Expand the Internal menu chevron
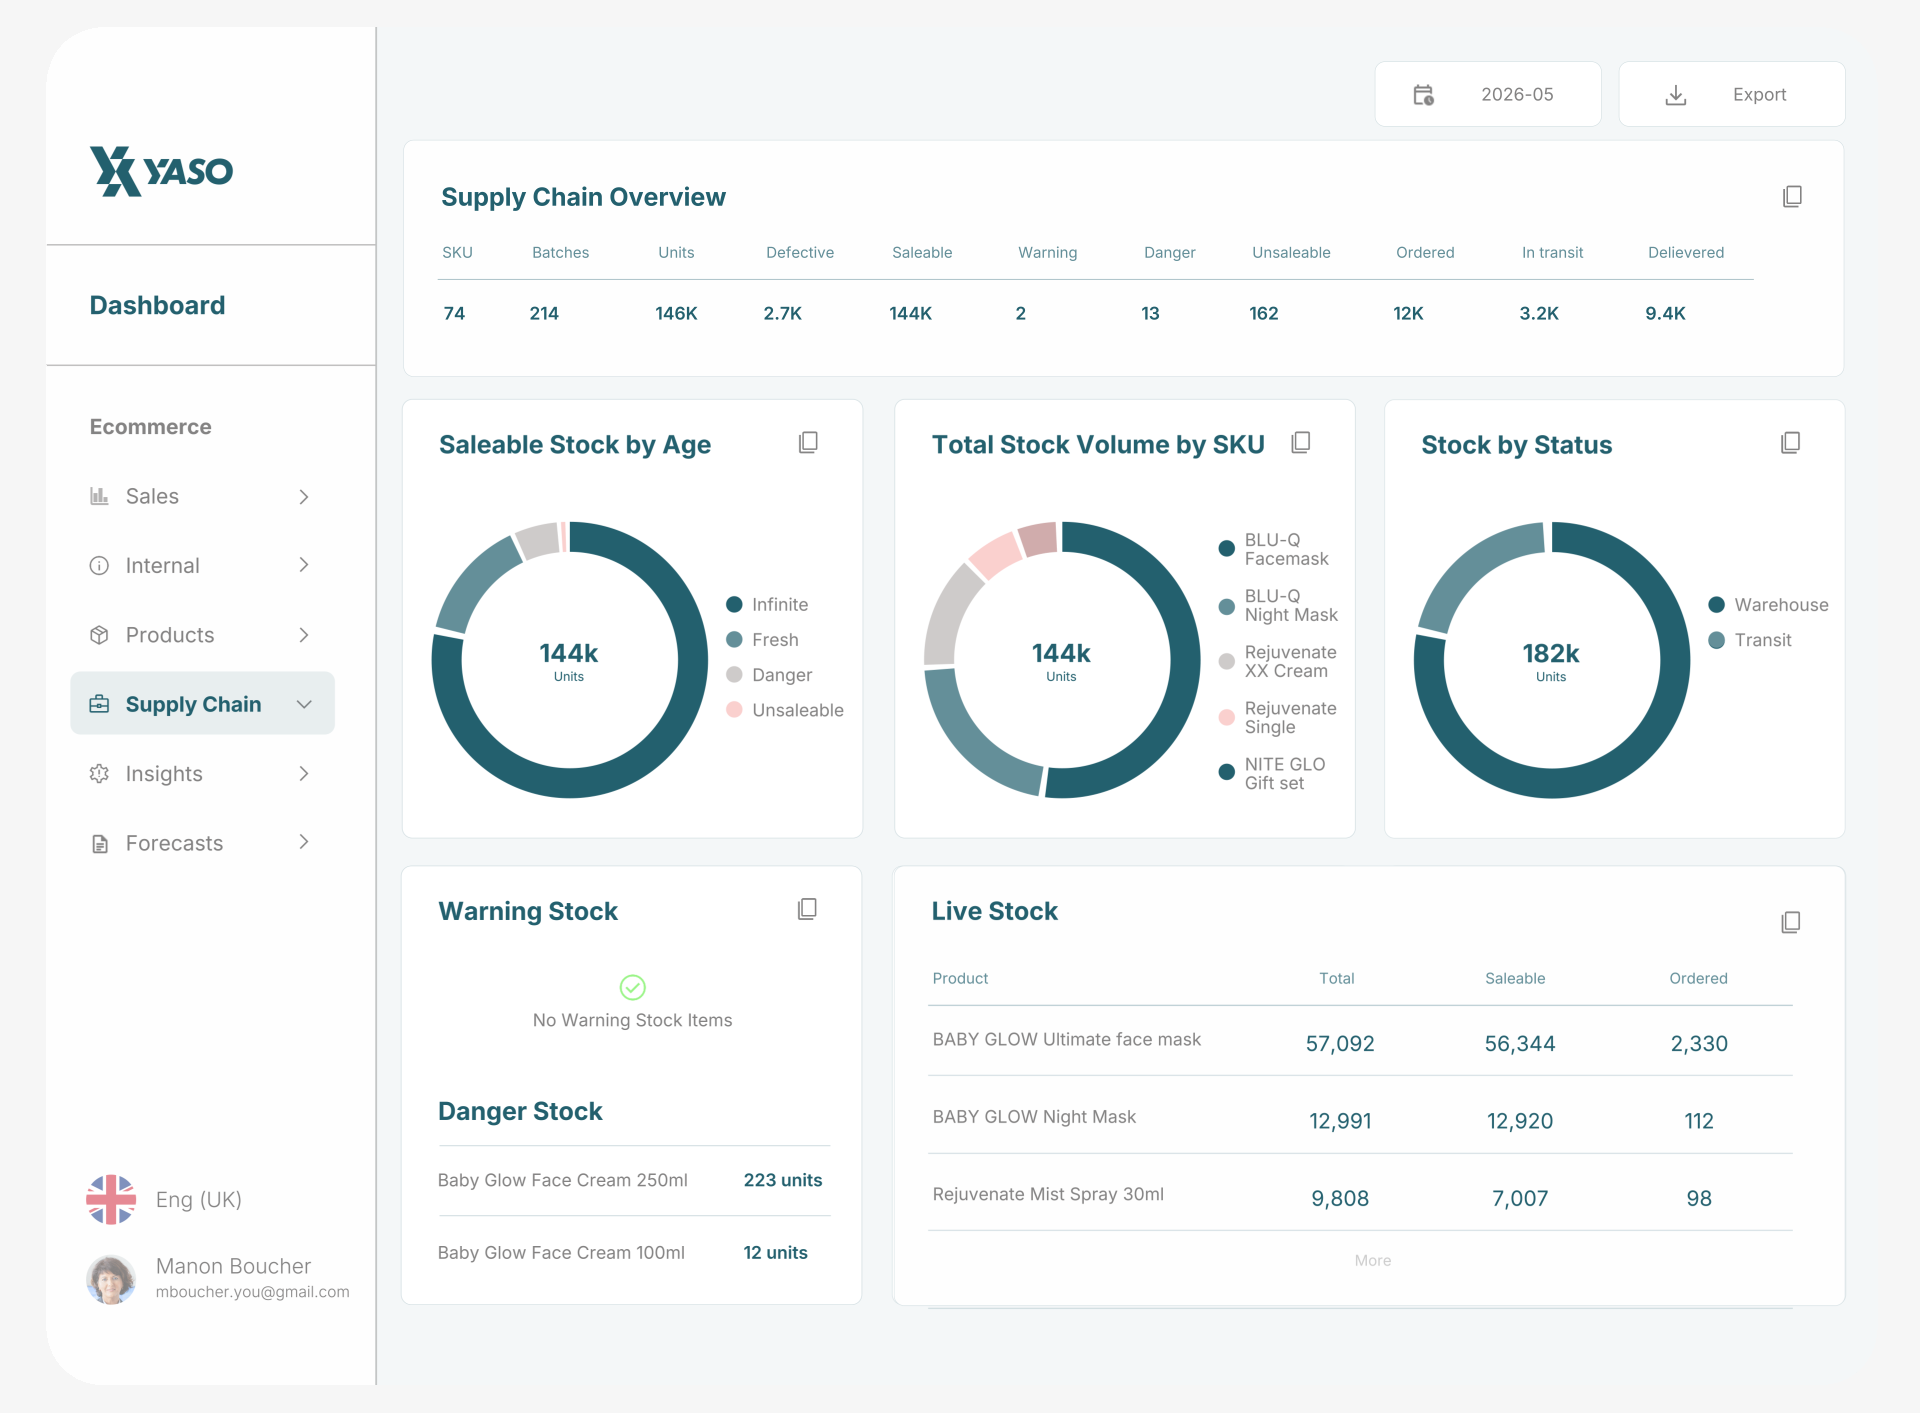The width and height of the screenshot is (1920, 1413). coord(304,565)
